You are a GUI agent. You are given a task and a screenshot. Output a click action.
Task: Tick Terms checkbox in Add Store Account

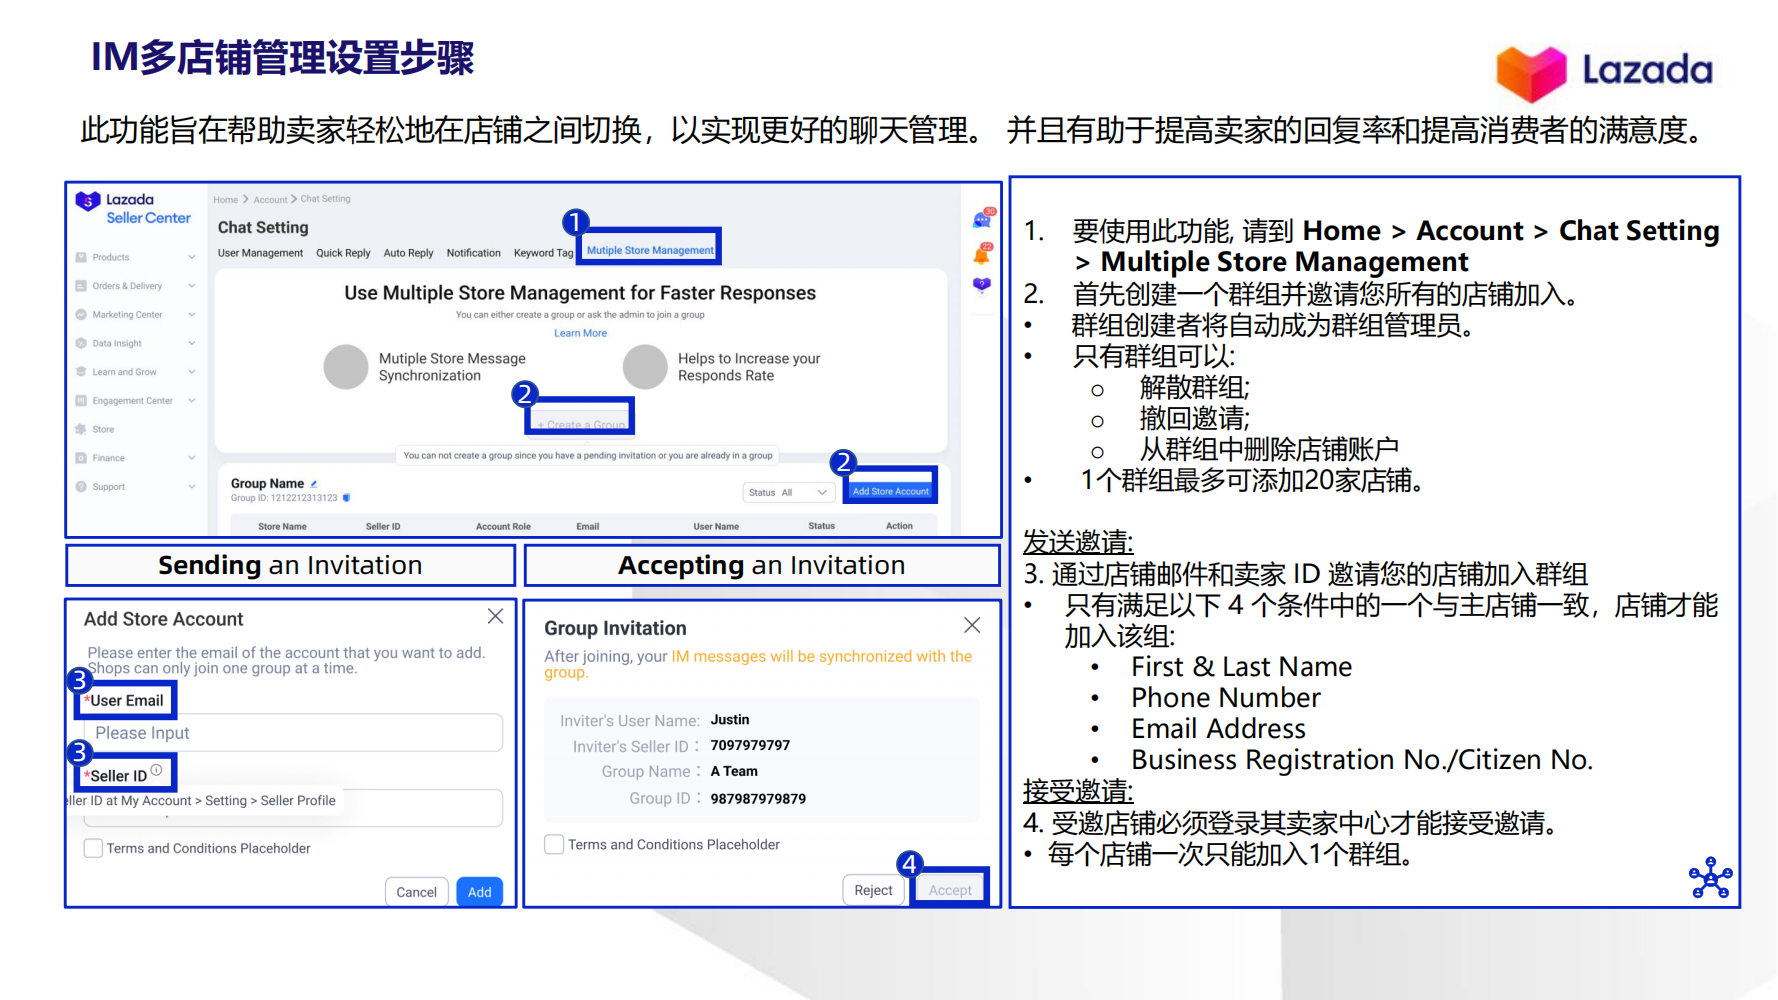[93, 848]
